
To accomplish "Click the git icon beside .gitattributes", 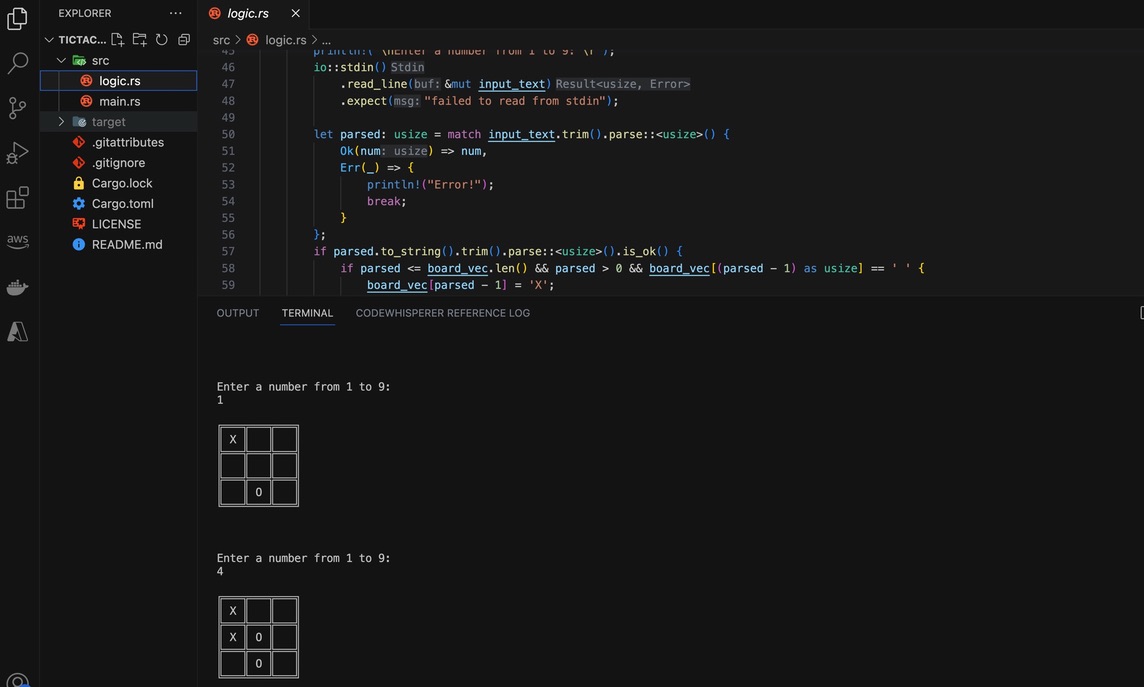I will tap(79, 142).
